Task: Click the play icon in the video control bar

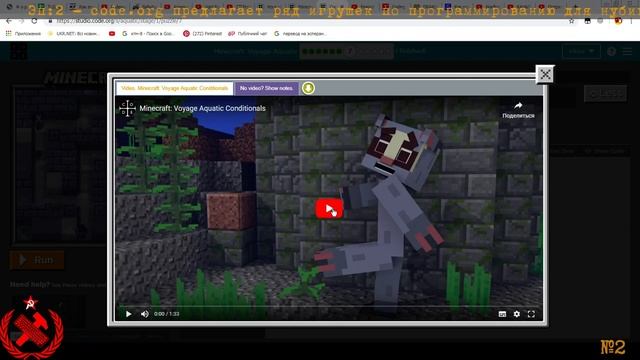Action: pyautogui.click(x=129, y=314)
